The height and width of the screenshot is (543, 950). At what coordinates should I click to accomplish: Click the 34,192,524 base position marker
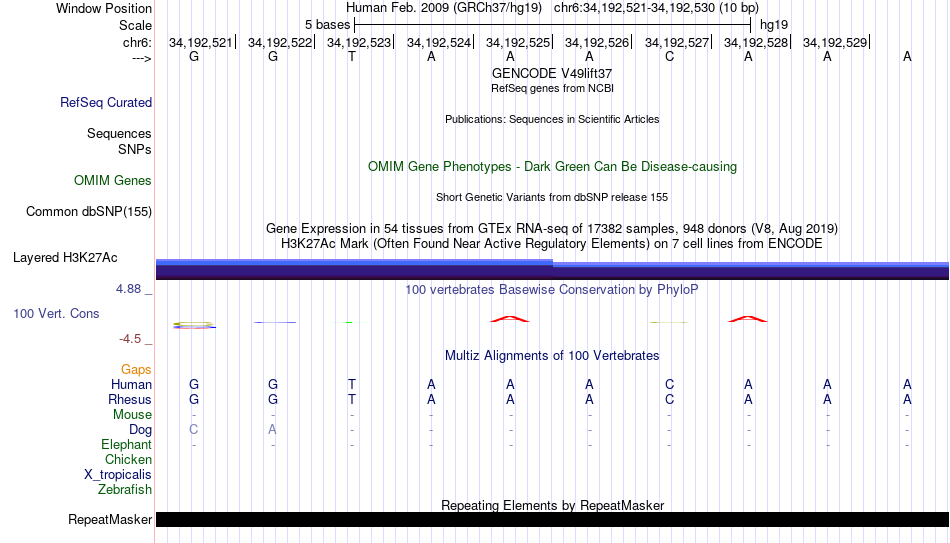(x=439, y=42)
